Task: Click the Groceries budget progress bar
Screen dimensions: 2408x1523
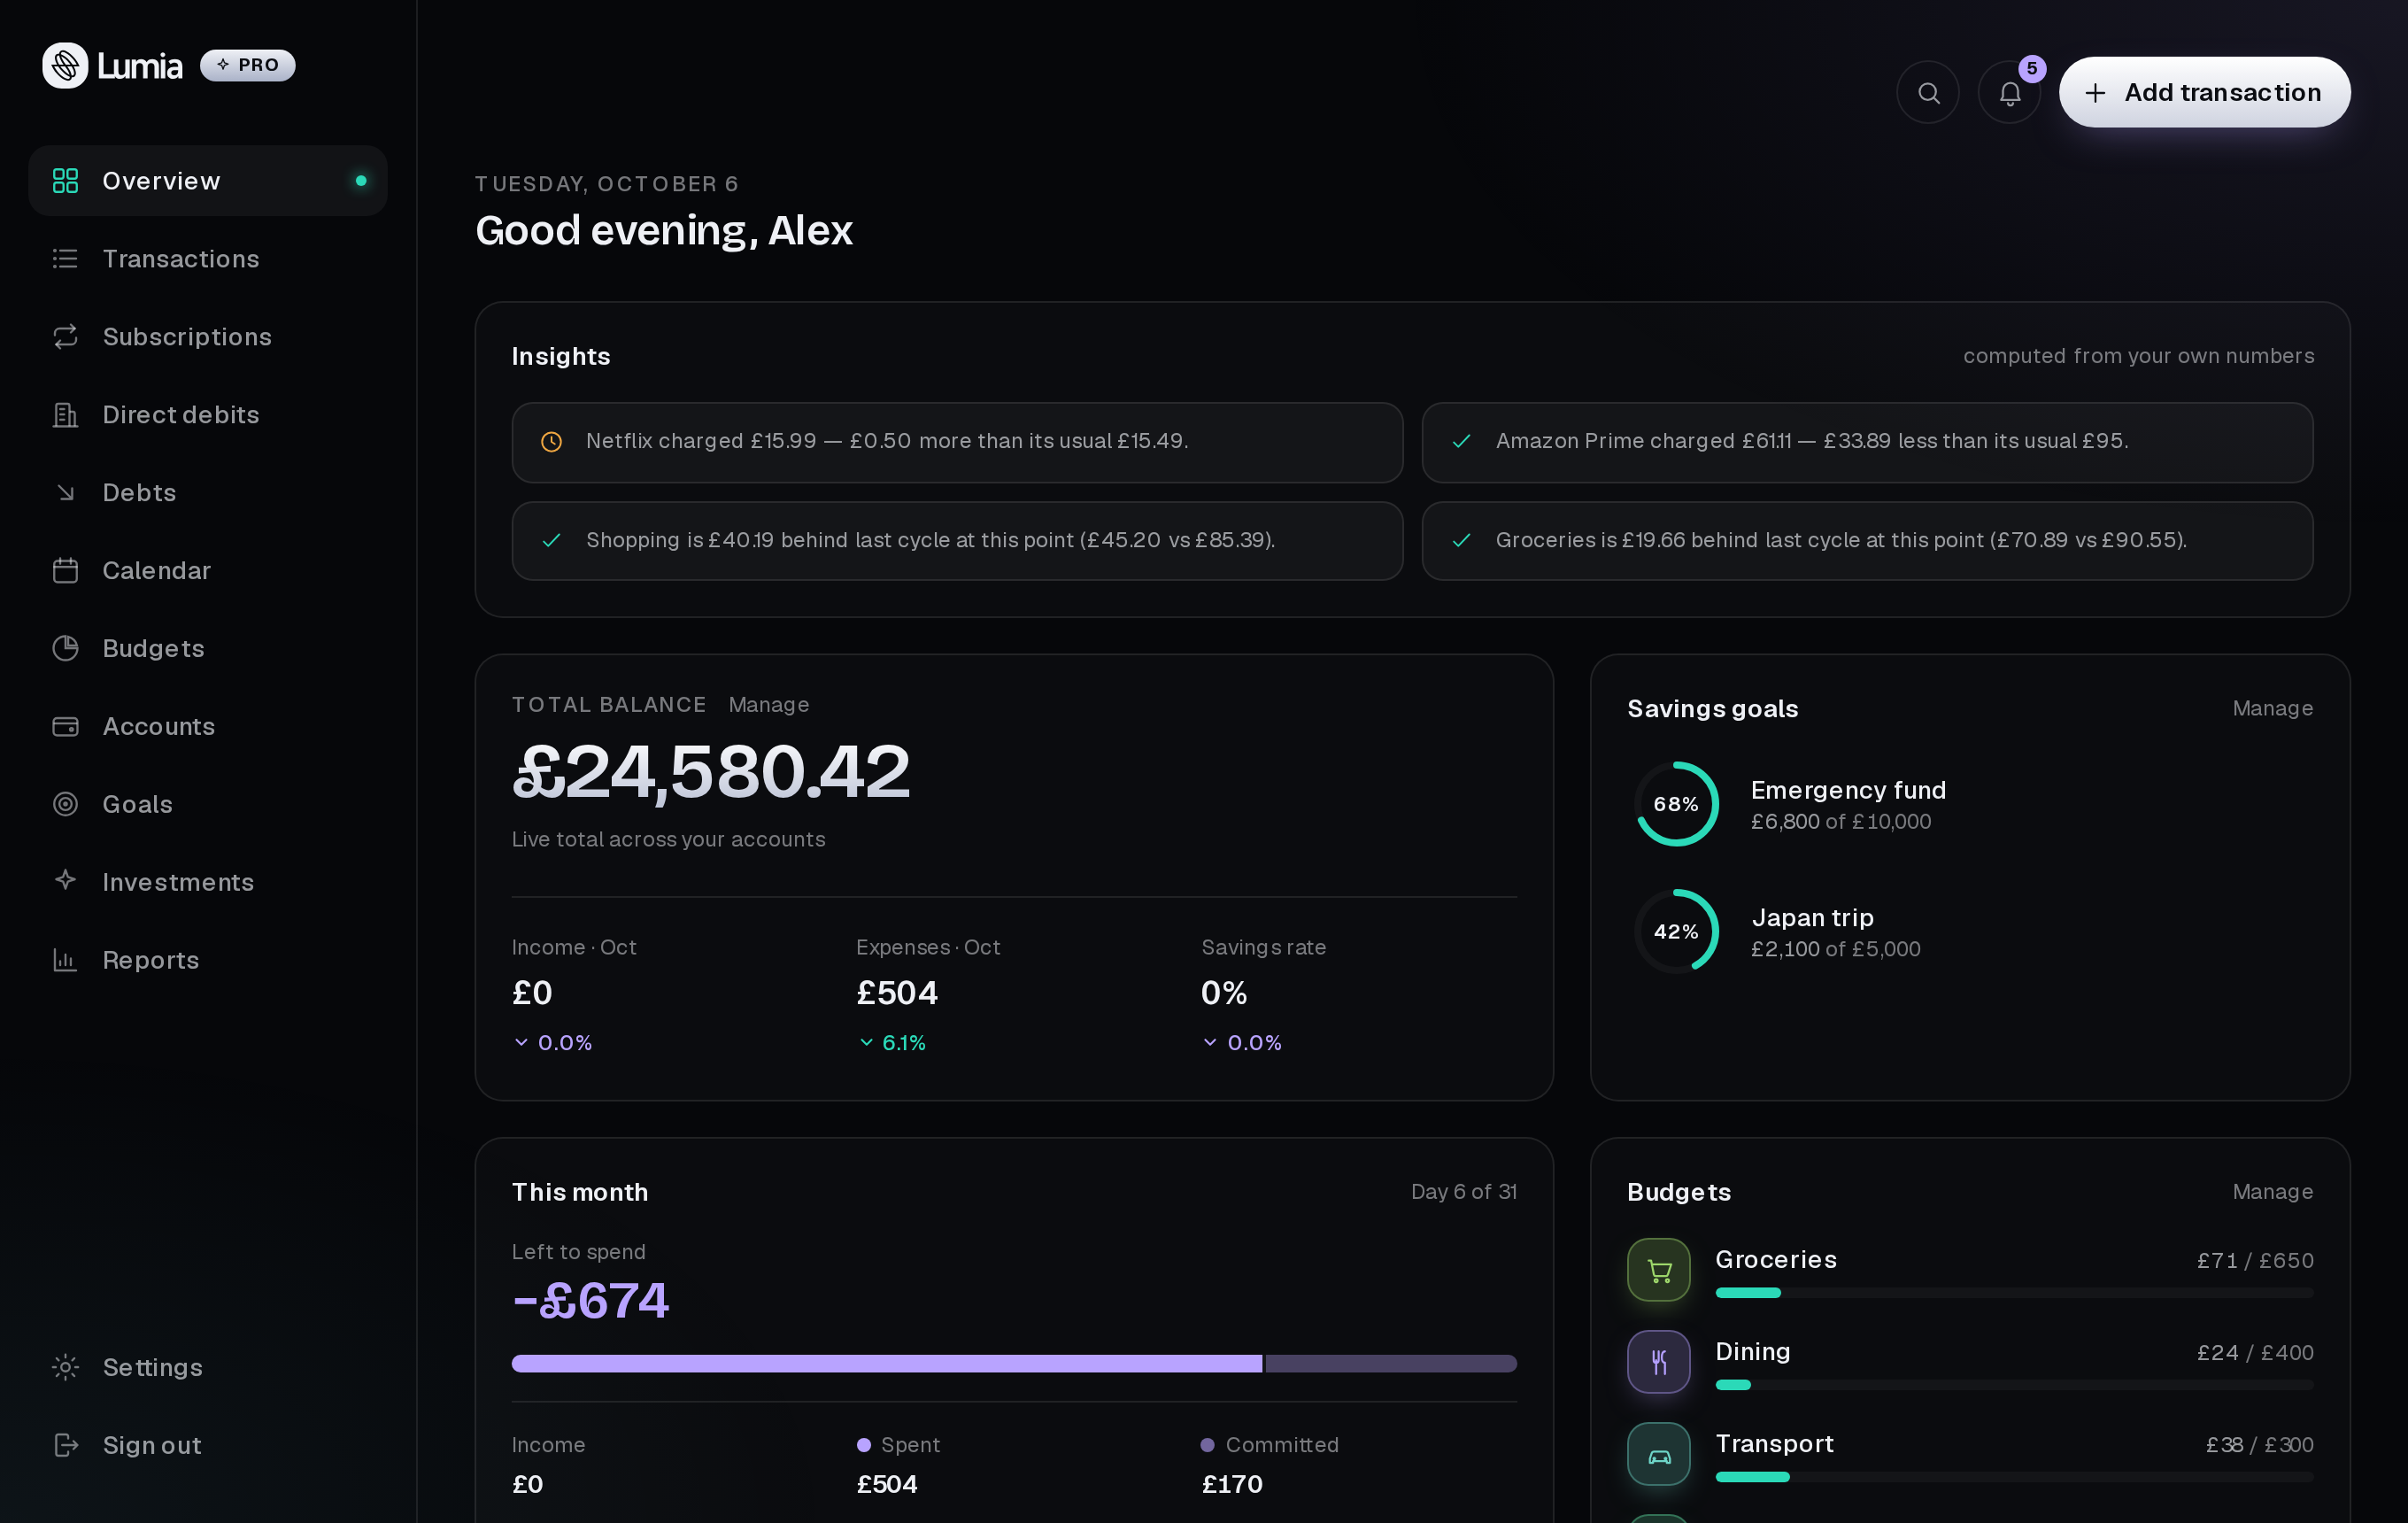Action: [x=2014, y=1293]
